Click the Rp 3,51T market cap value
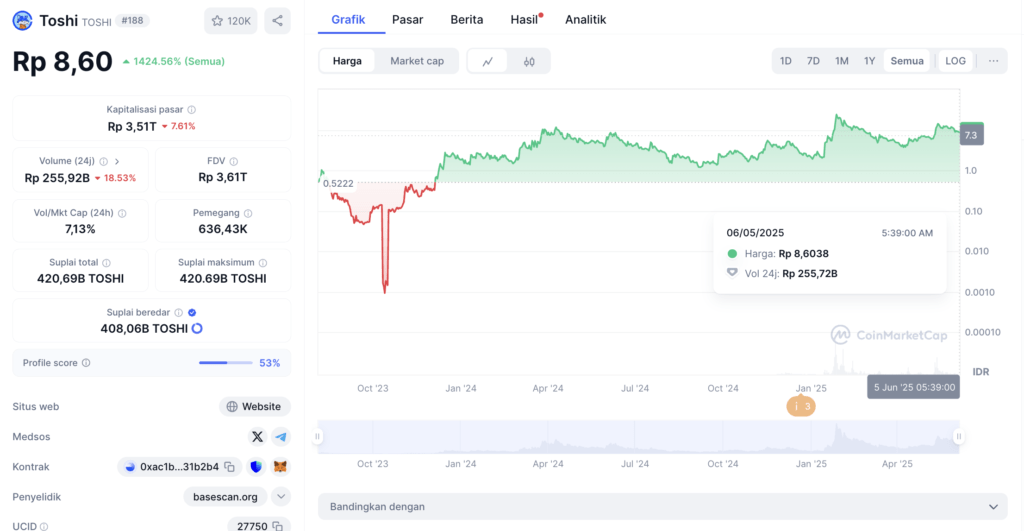Screen dimensions: 1024x531 (132, 126)
